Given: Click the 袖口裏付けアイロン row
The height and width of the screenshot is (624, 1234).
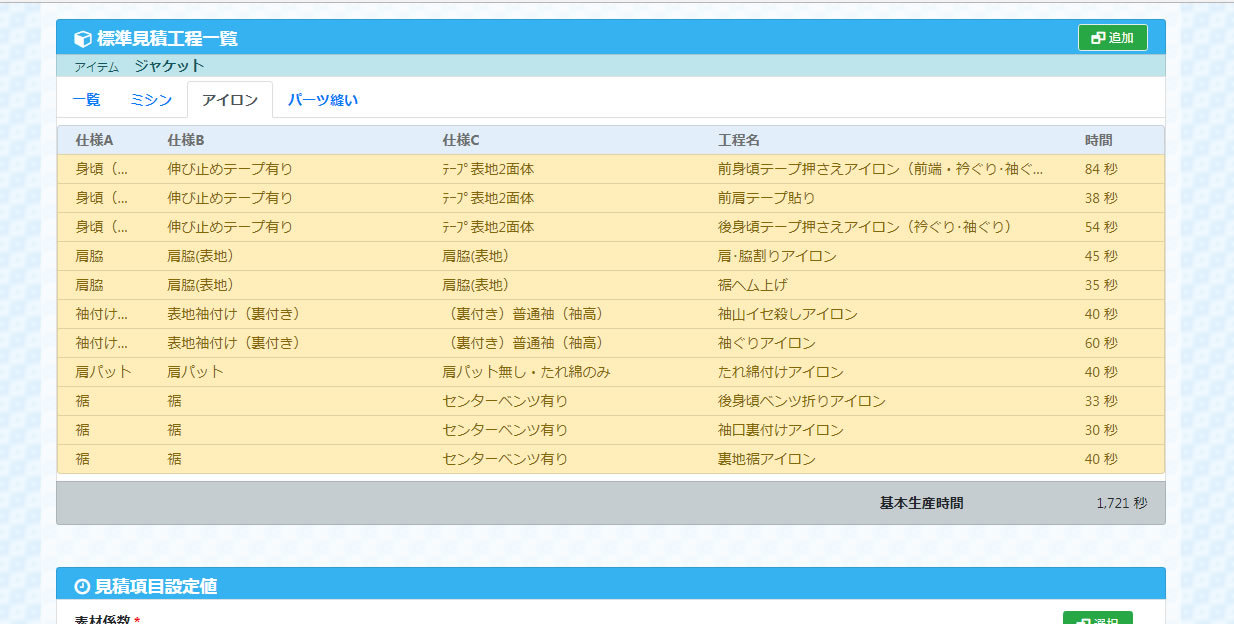Looking at the screenshot, I should [x=780, y=430].
